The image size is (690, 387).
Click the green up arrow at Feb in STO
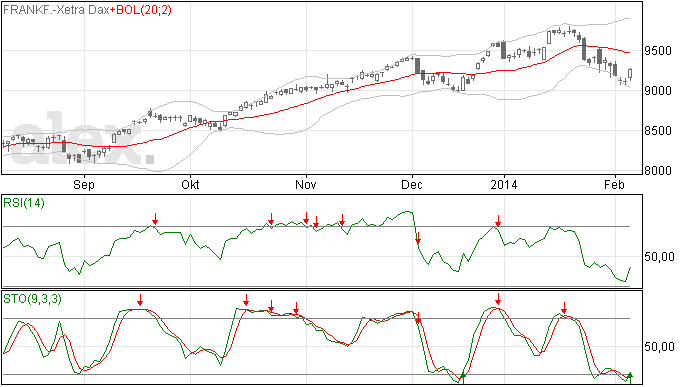pos(630,376)
